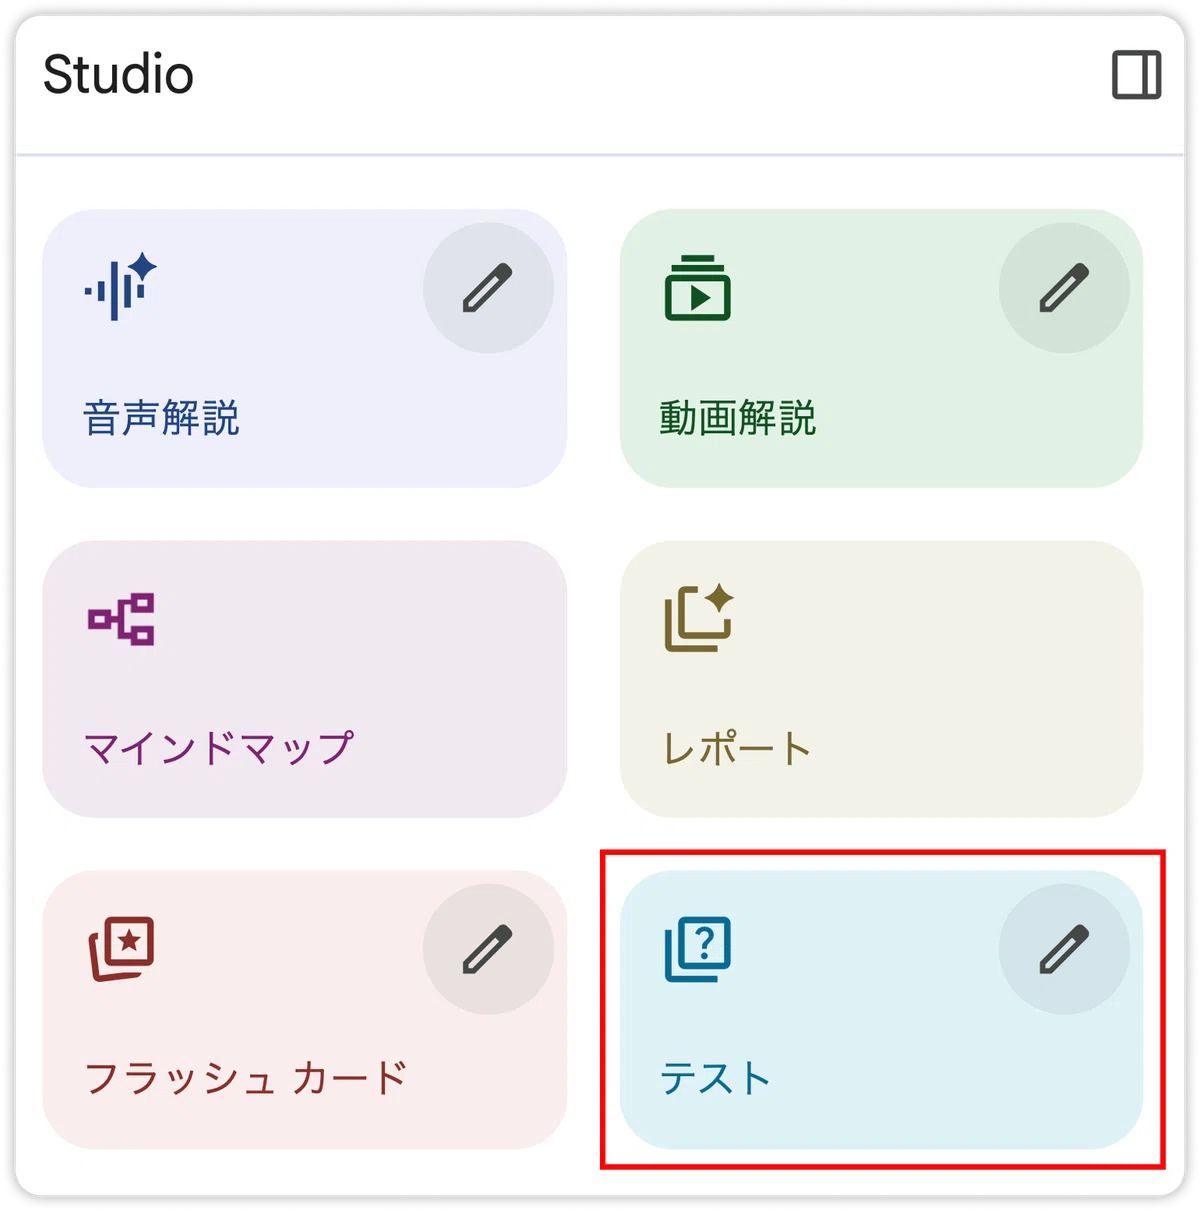Click the video playback icon in 動画解説
Image resolution: width=1200 pixels, height=1211 pixels.
click(x=698, y=288)
